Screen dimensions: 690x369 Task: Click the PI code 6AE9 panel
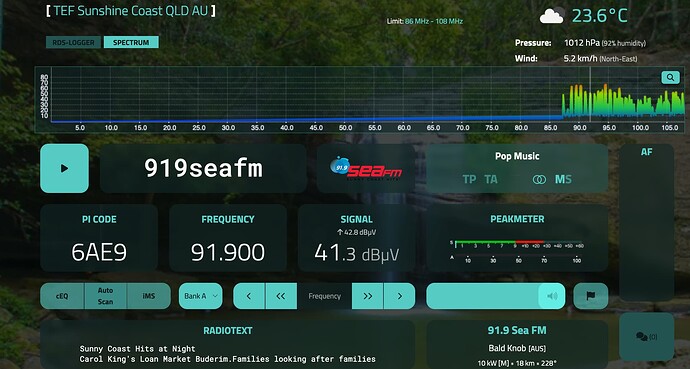coord(99,238)
